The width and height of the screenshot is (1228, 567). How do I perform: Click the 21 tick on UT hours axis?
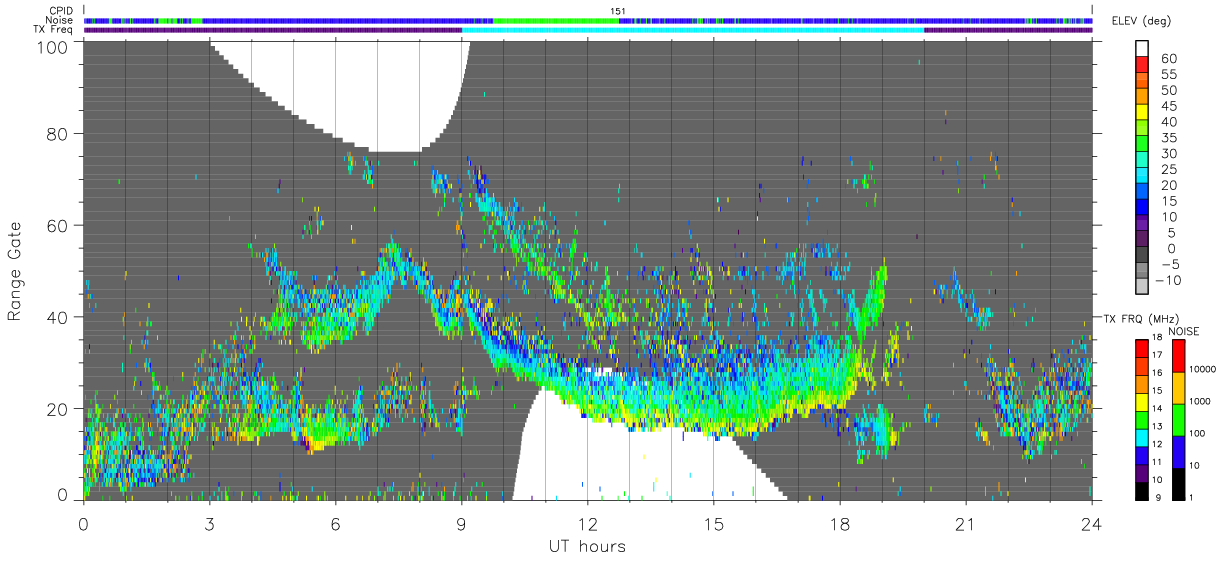966,522
